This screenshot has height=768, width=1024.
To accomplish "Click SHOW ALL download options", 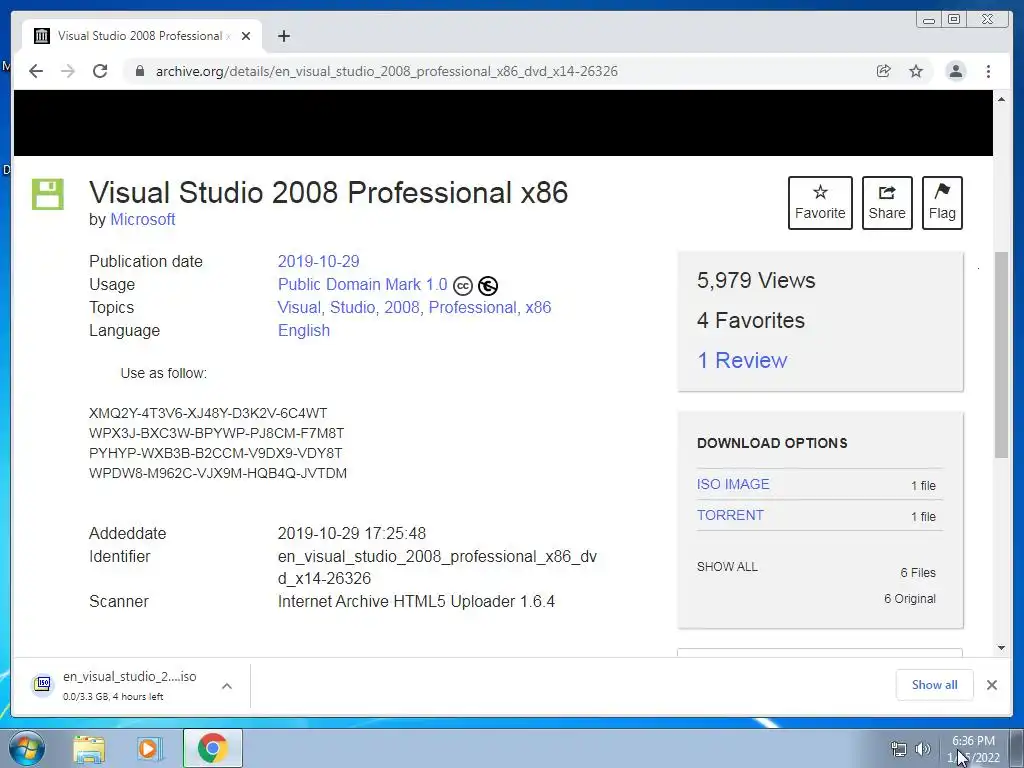I will pos(727,566).
